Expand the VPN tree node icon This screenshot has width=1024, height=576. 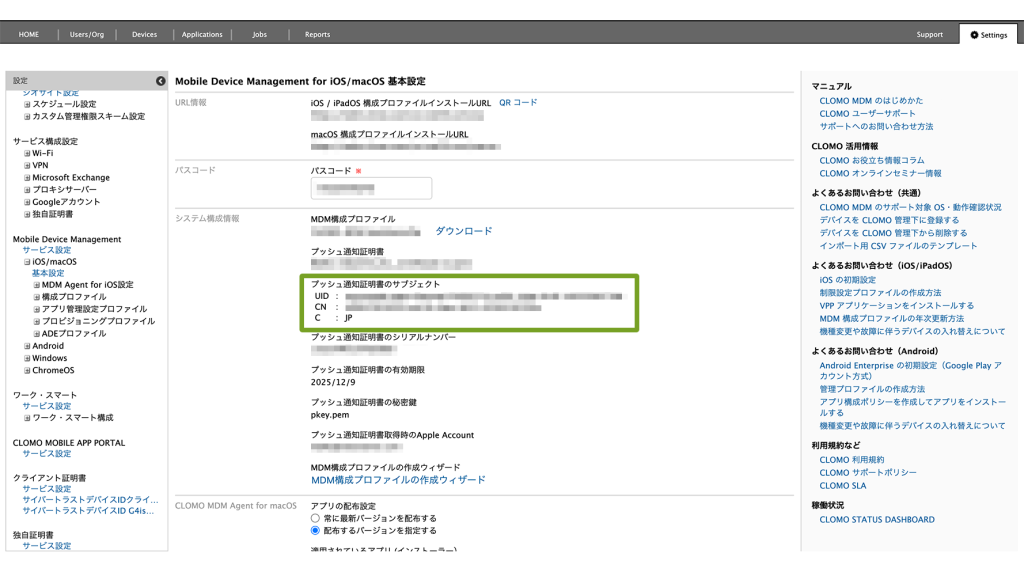click(x=28, y=165)
